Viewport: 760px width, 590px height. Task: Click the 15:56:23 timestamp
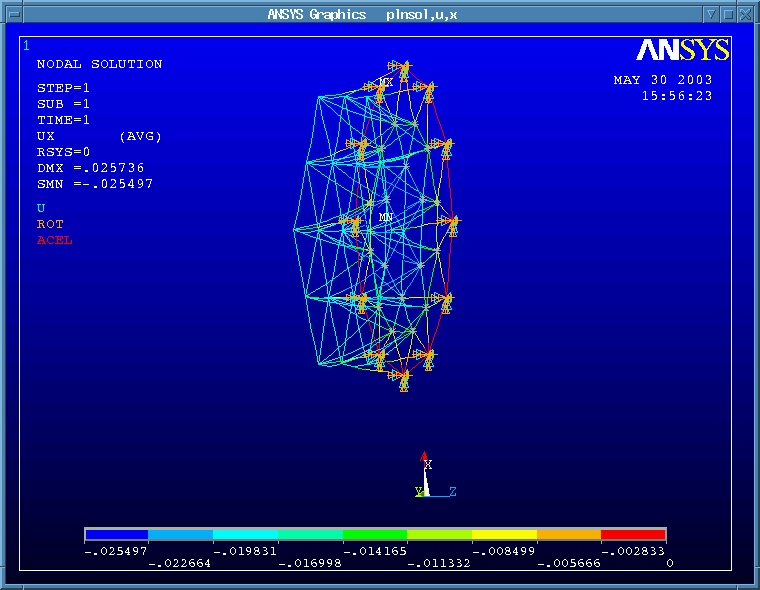coord(677,96)
